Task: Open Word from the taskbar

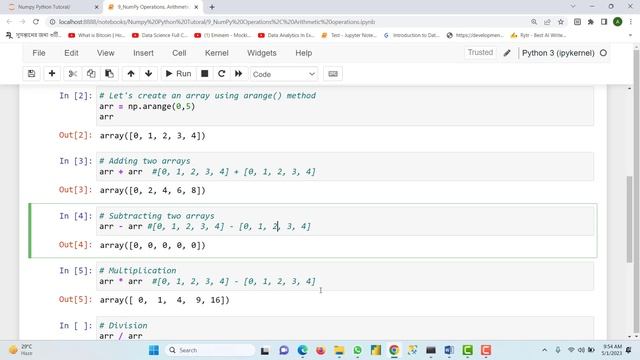Action: coord(449,350)
